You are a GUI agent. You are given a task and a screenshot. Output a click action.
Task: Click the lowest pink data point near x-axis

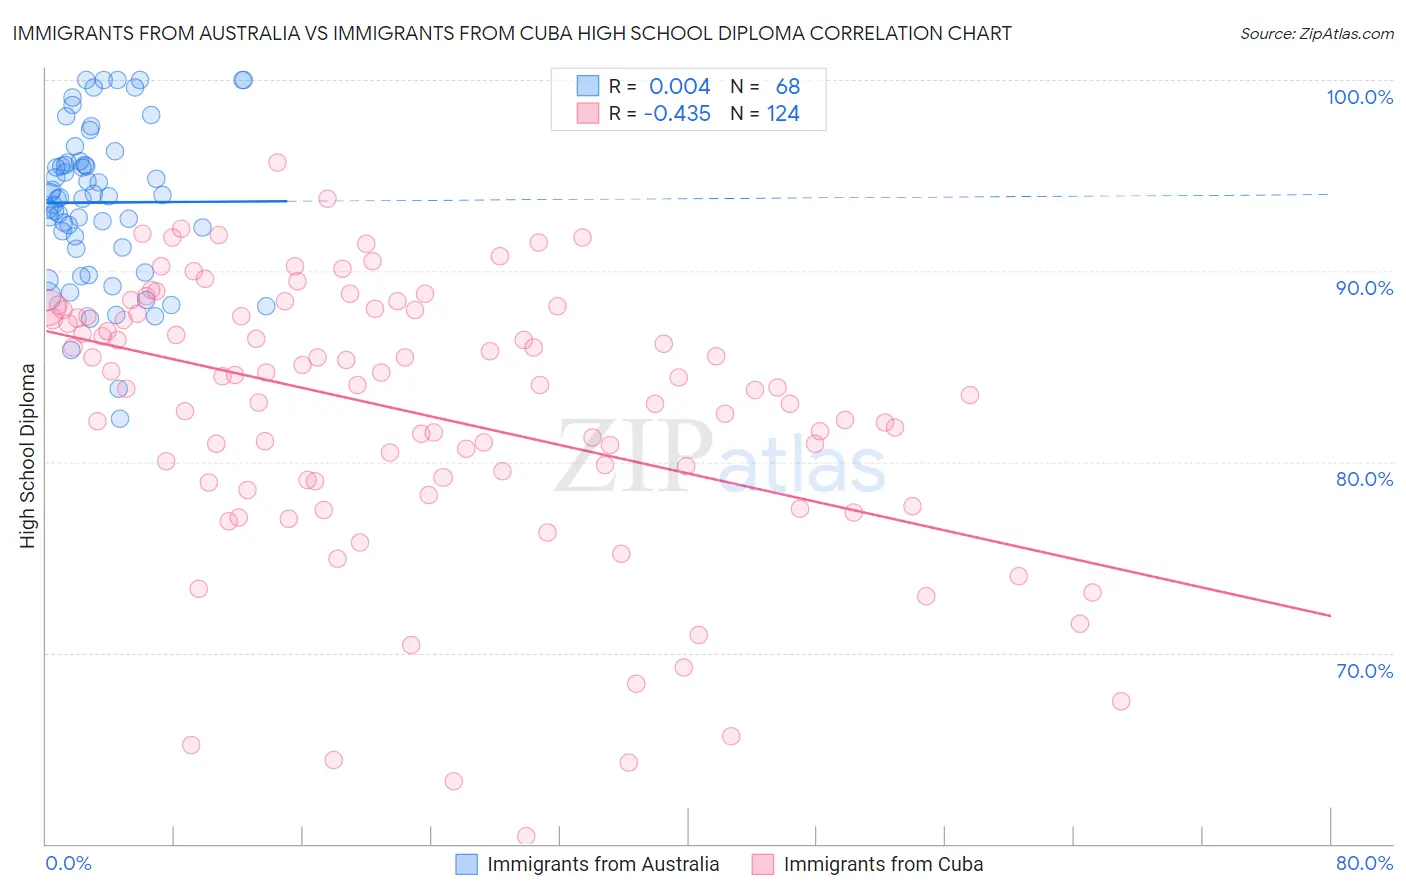pos(526,836)
